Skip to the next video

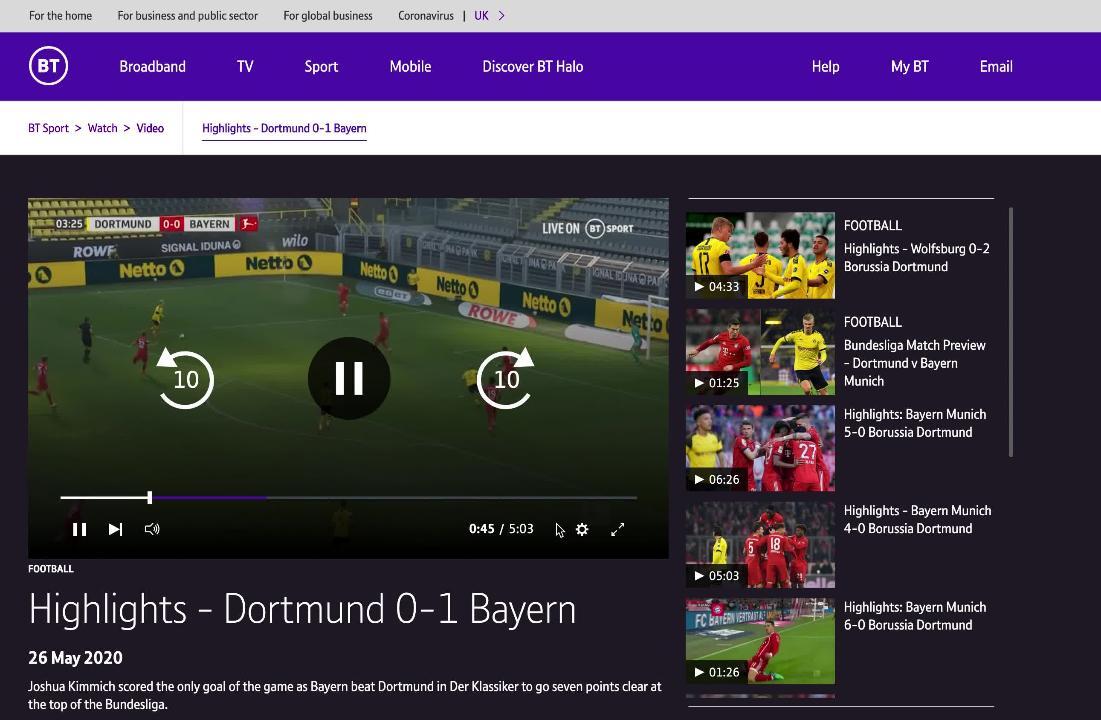click(116, 529)
